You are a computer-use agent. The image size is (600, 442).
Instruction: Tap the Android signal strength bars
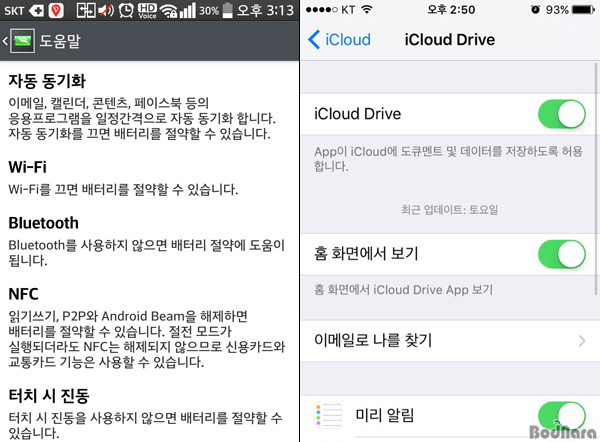[x=188, y=10]
